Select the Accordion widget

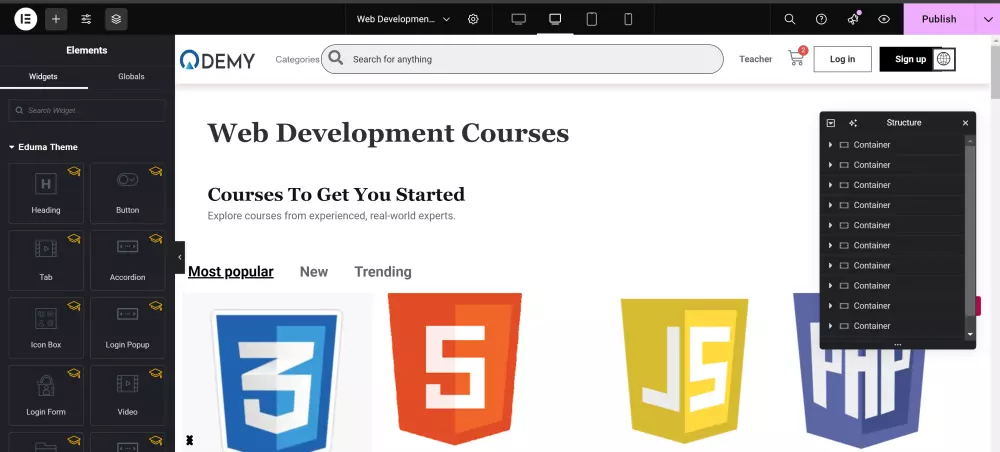tap(128, 260)
